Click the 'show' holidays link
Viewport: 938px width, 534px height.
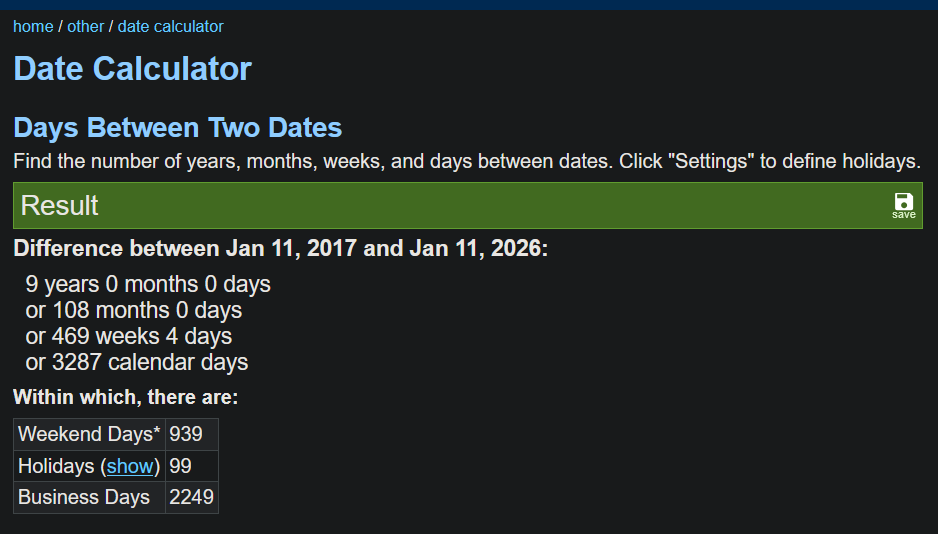tap(130, 466)
